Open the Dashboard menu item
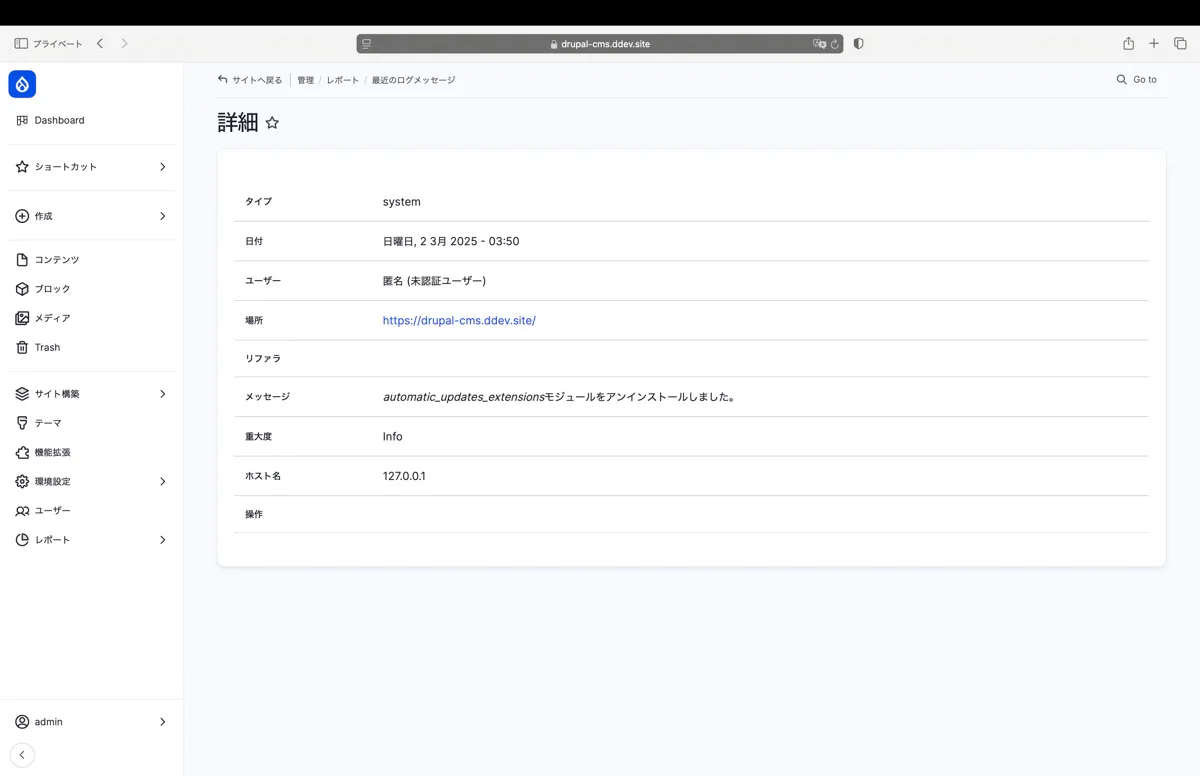1200x776 pixels. pos(92,120)
